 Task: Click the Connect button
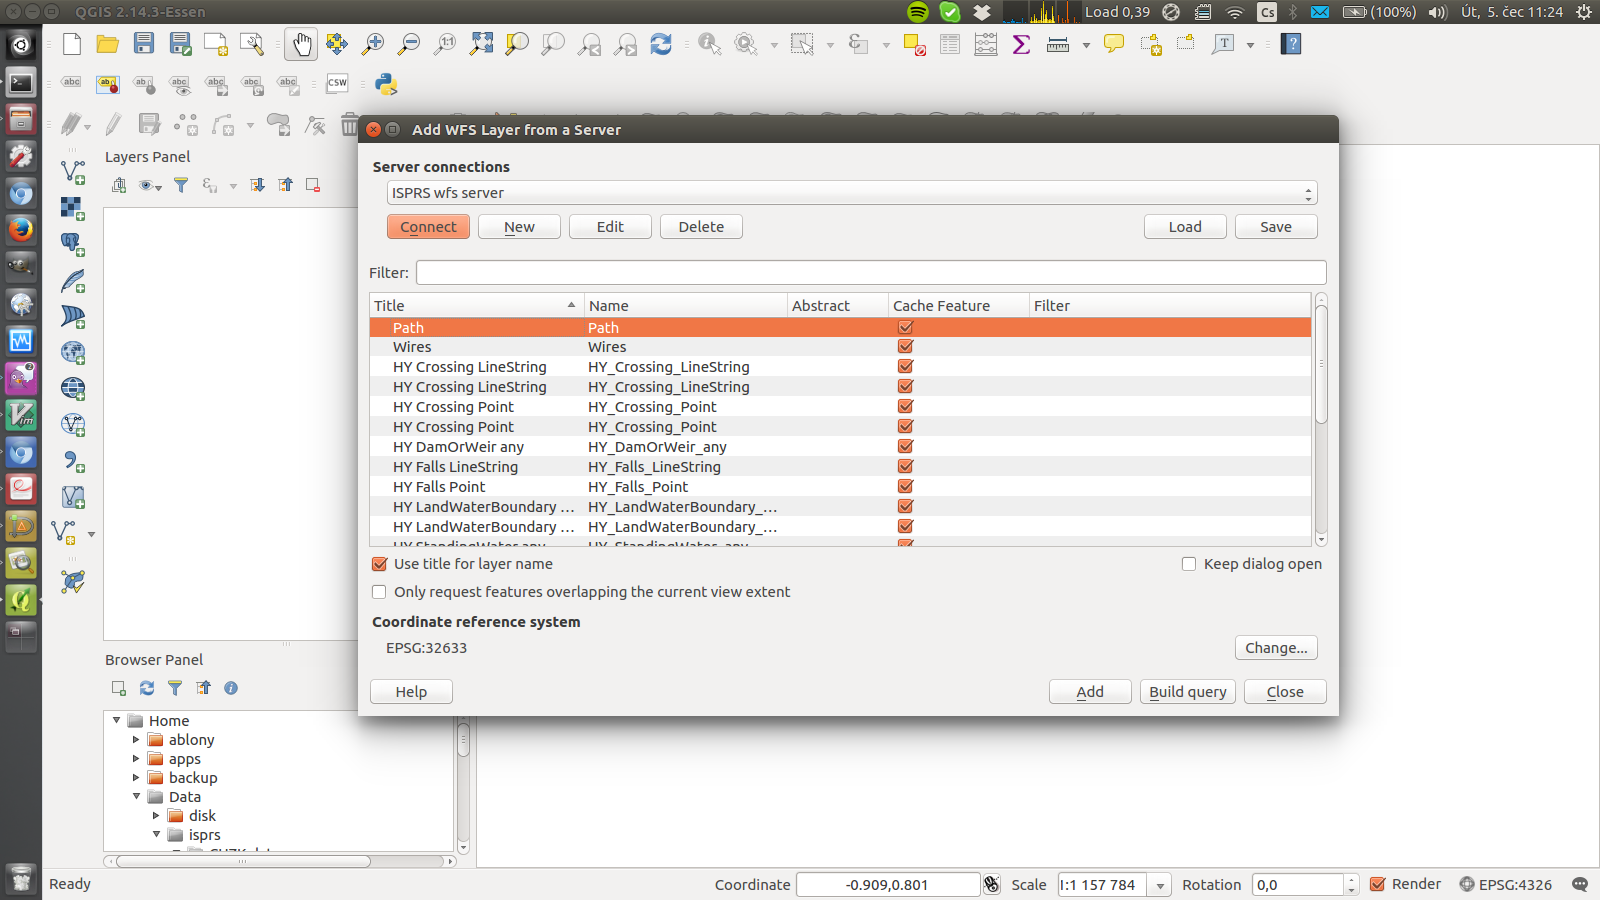[428, 227]
